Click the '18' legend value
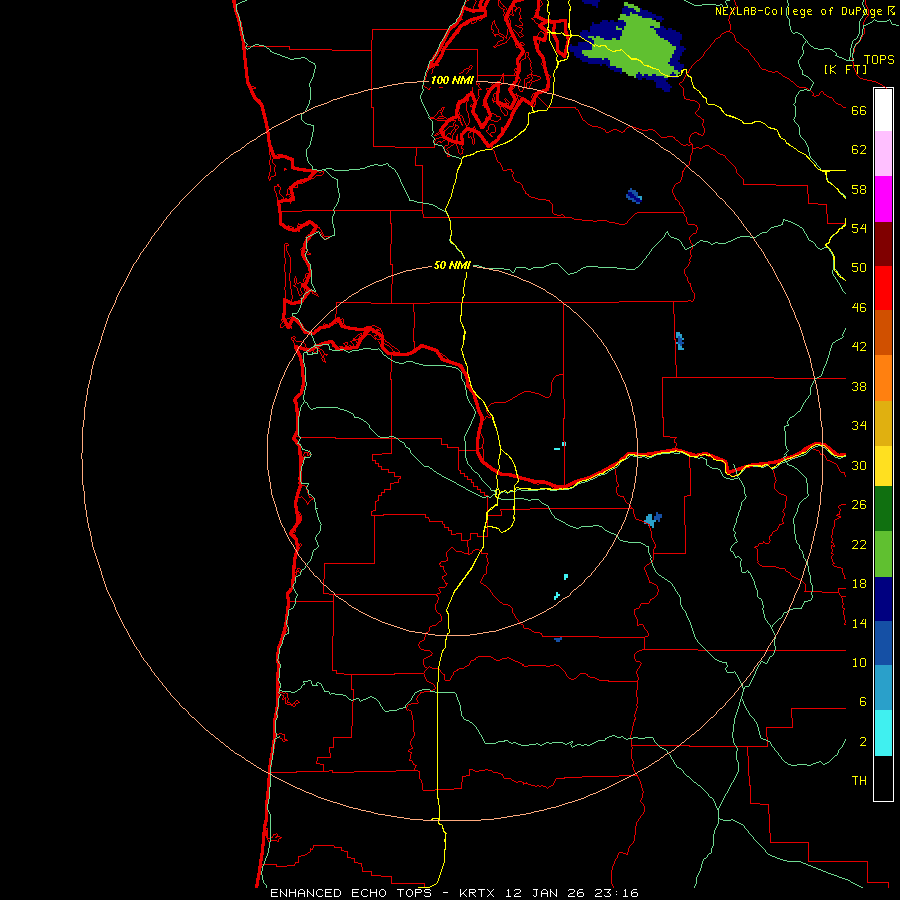The image size is (900, 900). pyautogui.click(x=859, y=584)
